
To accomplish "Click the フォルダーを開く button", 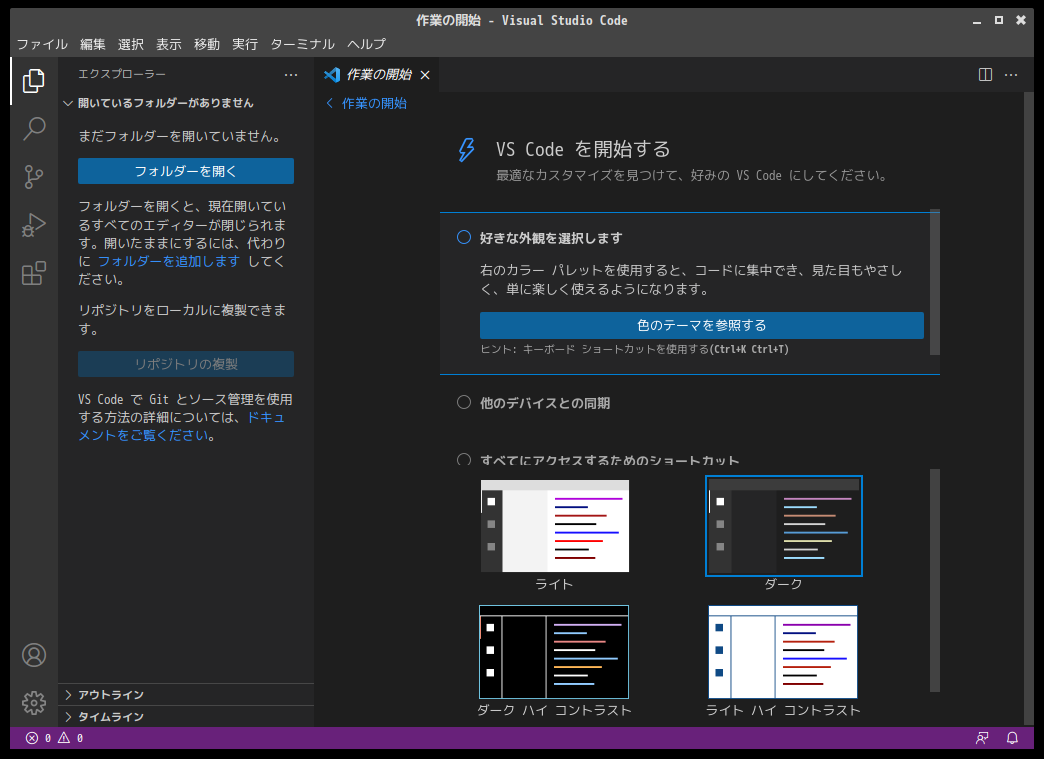I will point(186,171).
